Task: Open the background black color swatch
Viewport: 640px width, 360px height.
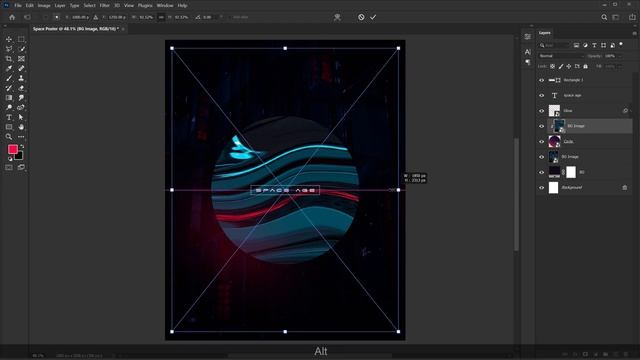Action: pos(19,156)
